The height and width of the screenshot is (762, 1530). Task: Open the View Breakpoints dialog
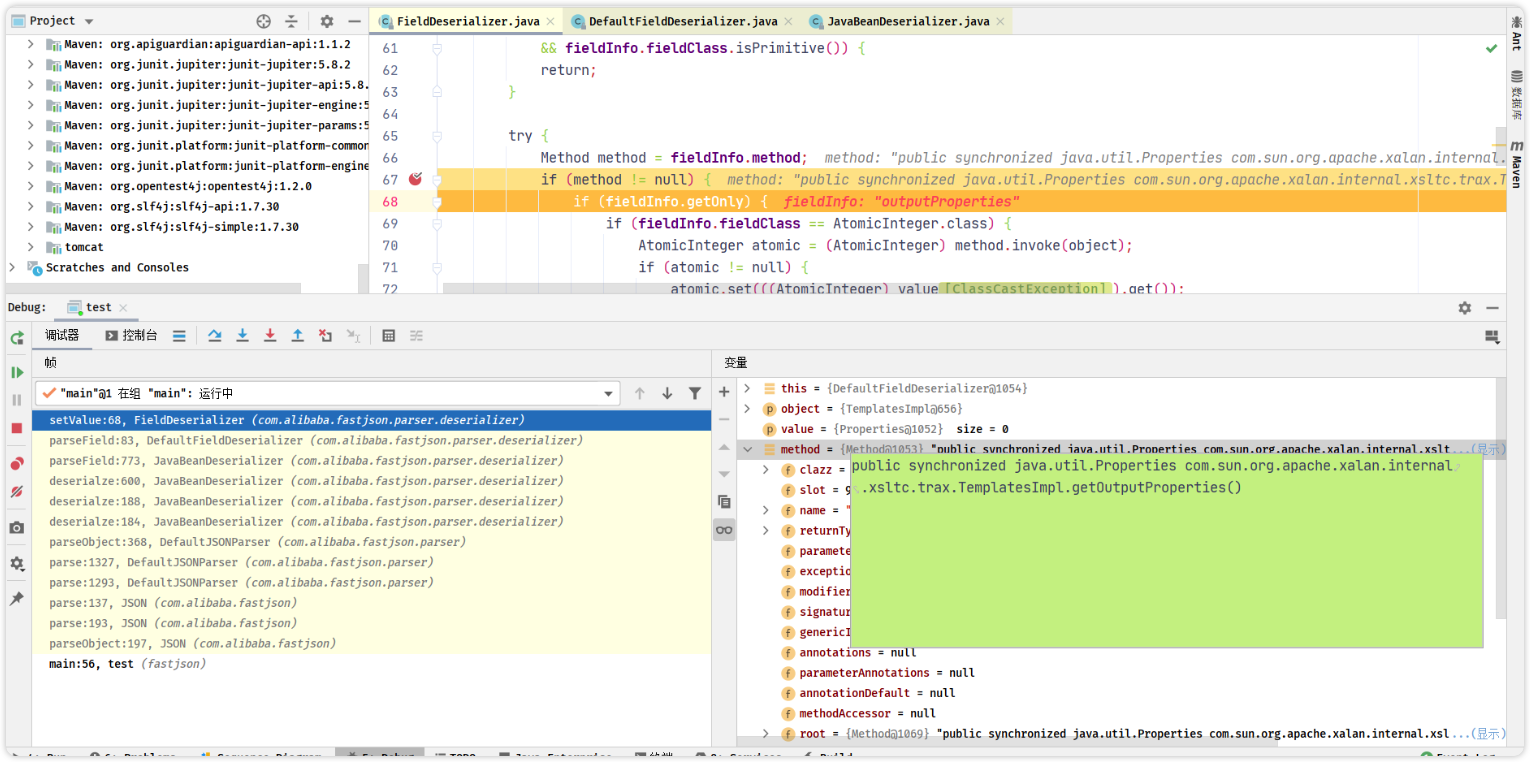[x=17, y=464]
